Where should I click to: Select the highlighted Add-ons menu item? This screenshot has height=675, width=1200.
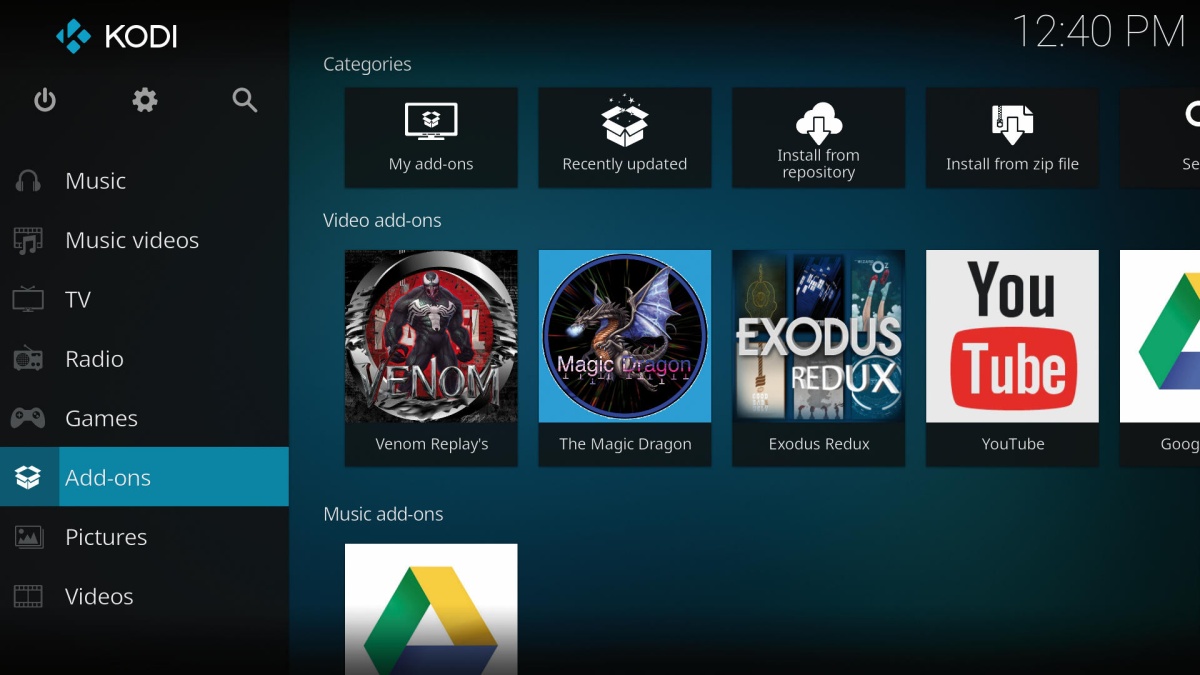(x=144, y=477)
